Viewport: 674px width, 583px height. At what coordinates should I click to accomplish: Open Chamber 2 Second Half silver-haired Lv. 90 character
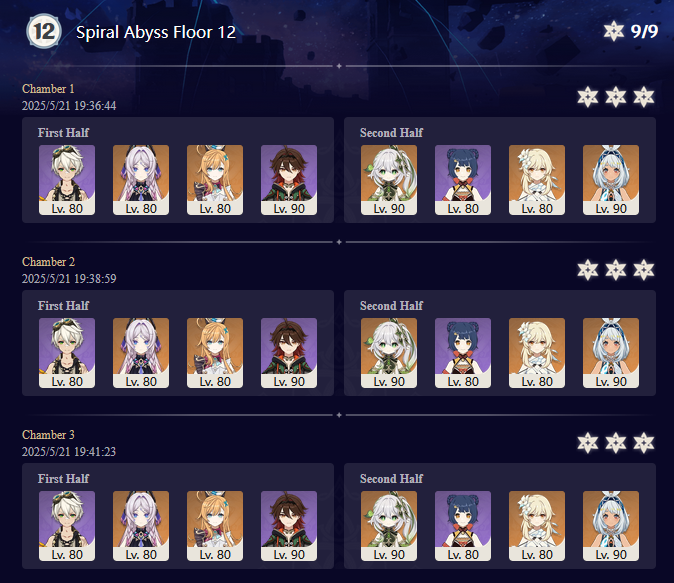point(611,353)
